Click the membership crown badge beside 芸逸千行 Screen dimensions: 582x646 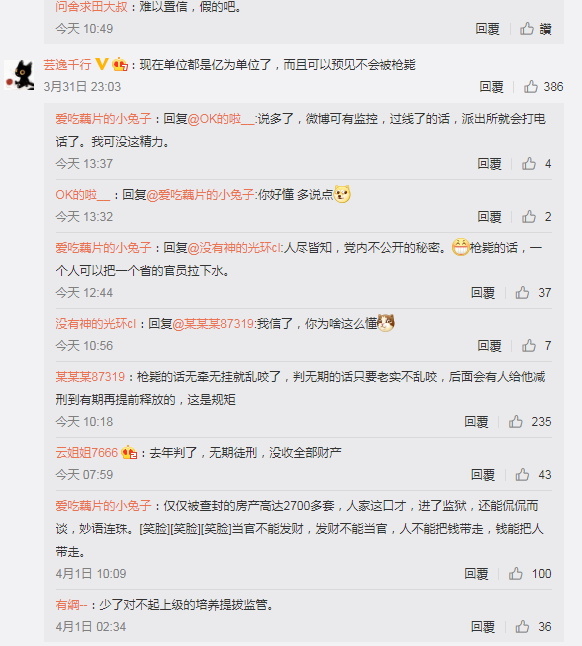[120, 64]
